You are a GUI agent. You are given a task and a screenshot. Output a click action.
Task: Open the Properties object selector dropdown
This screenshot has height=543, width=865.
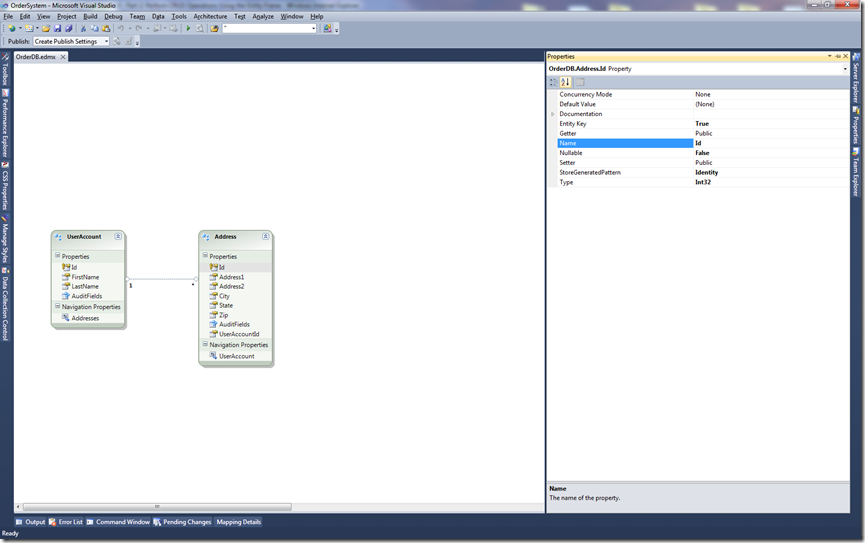845,69
